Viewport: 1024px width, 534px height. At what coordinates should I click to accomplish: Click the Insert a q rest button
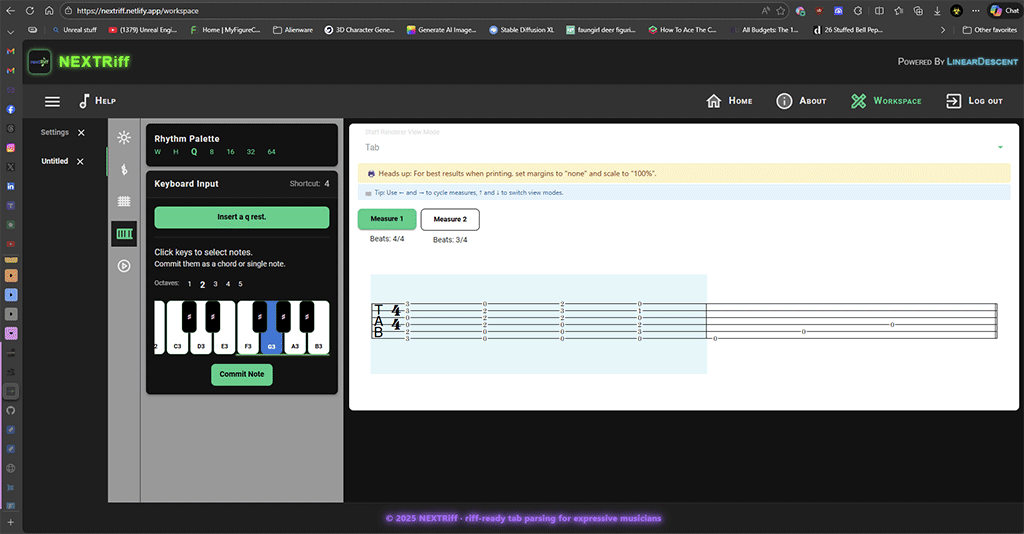pos(241,217)
